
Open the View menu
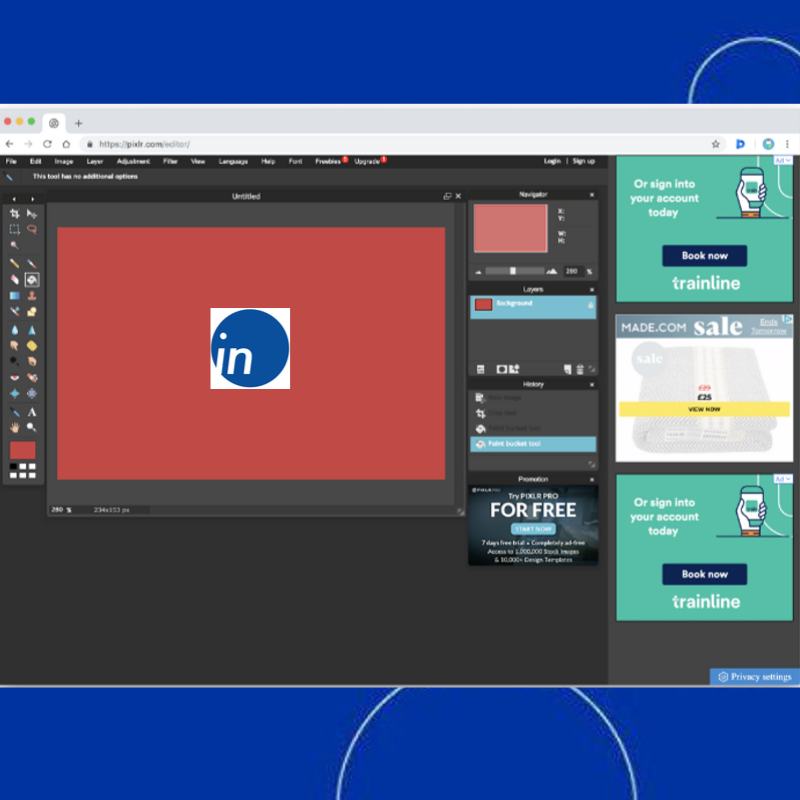pyautogui.click(x=198, y=161)
